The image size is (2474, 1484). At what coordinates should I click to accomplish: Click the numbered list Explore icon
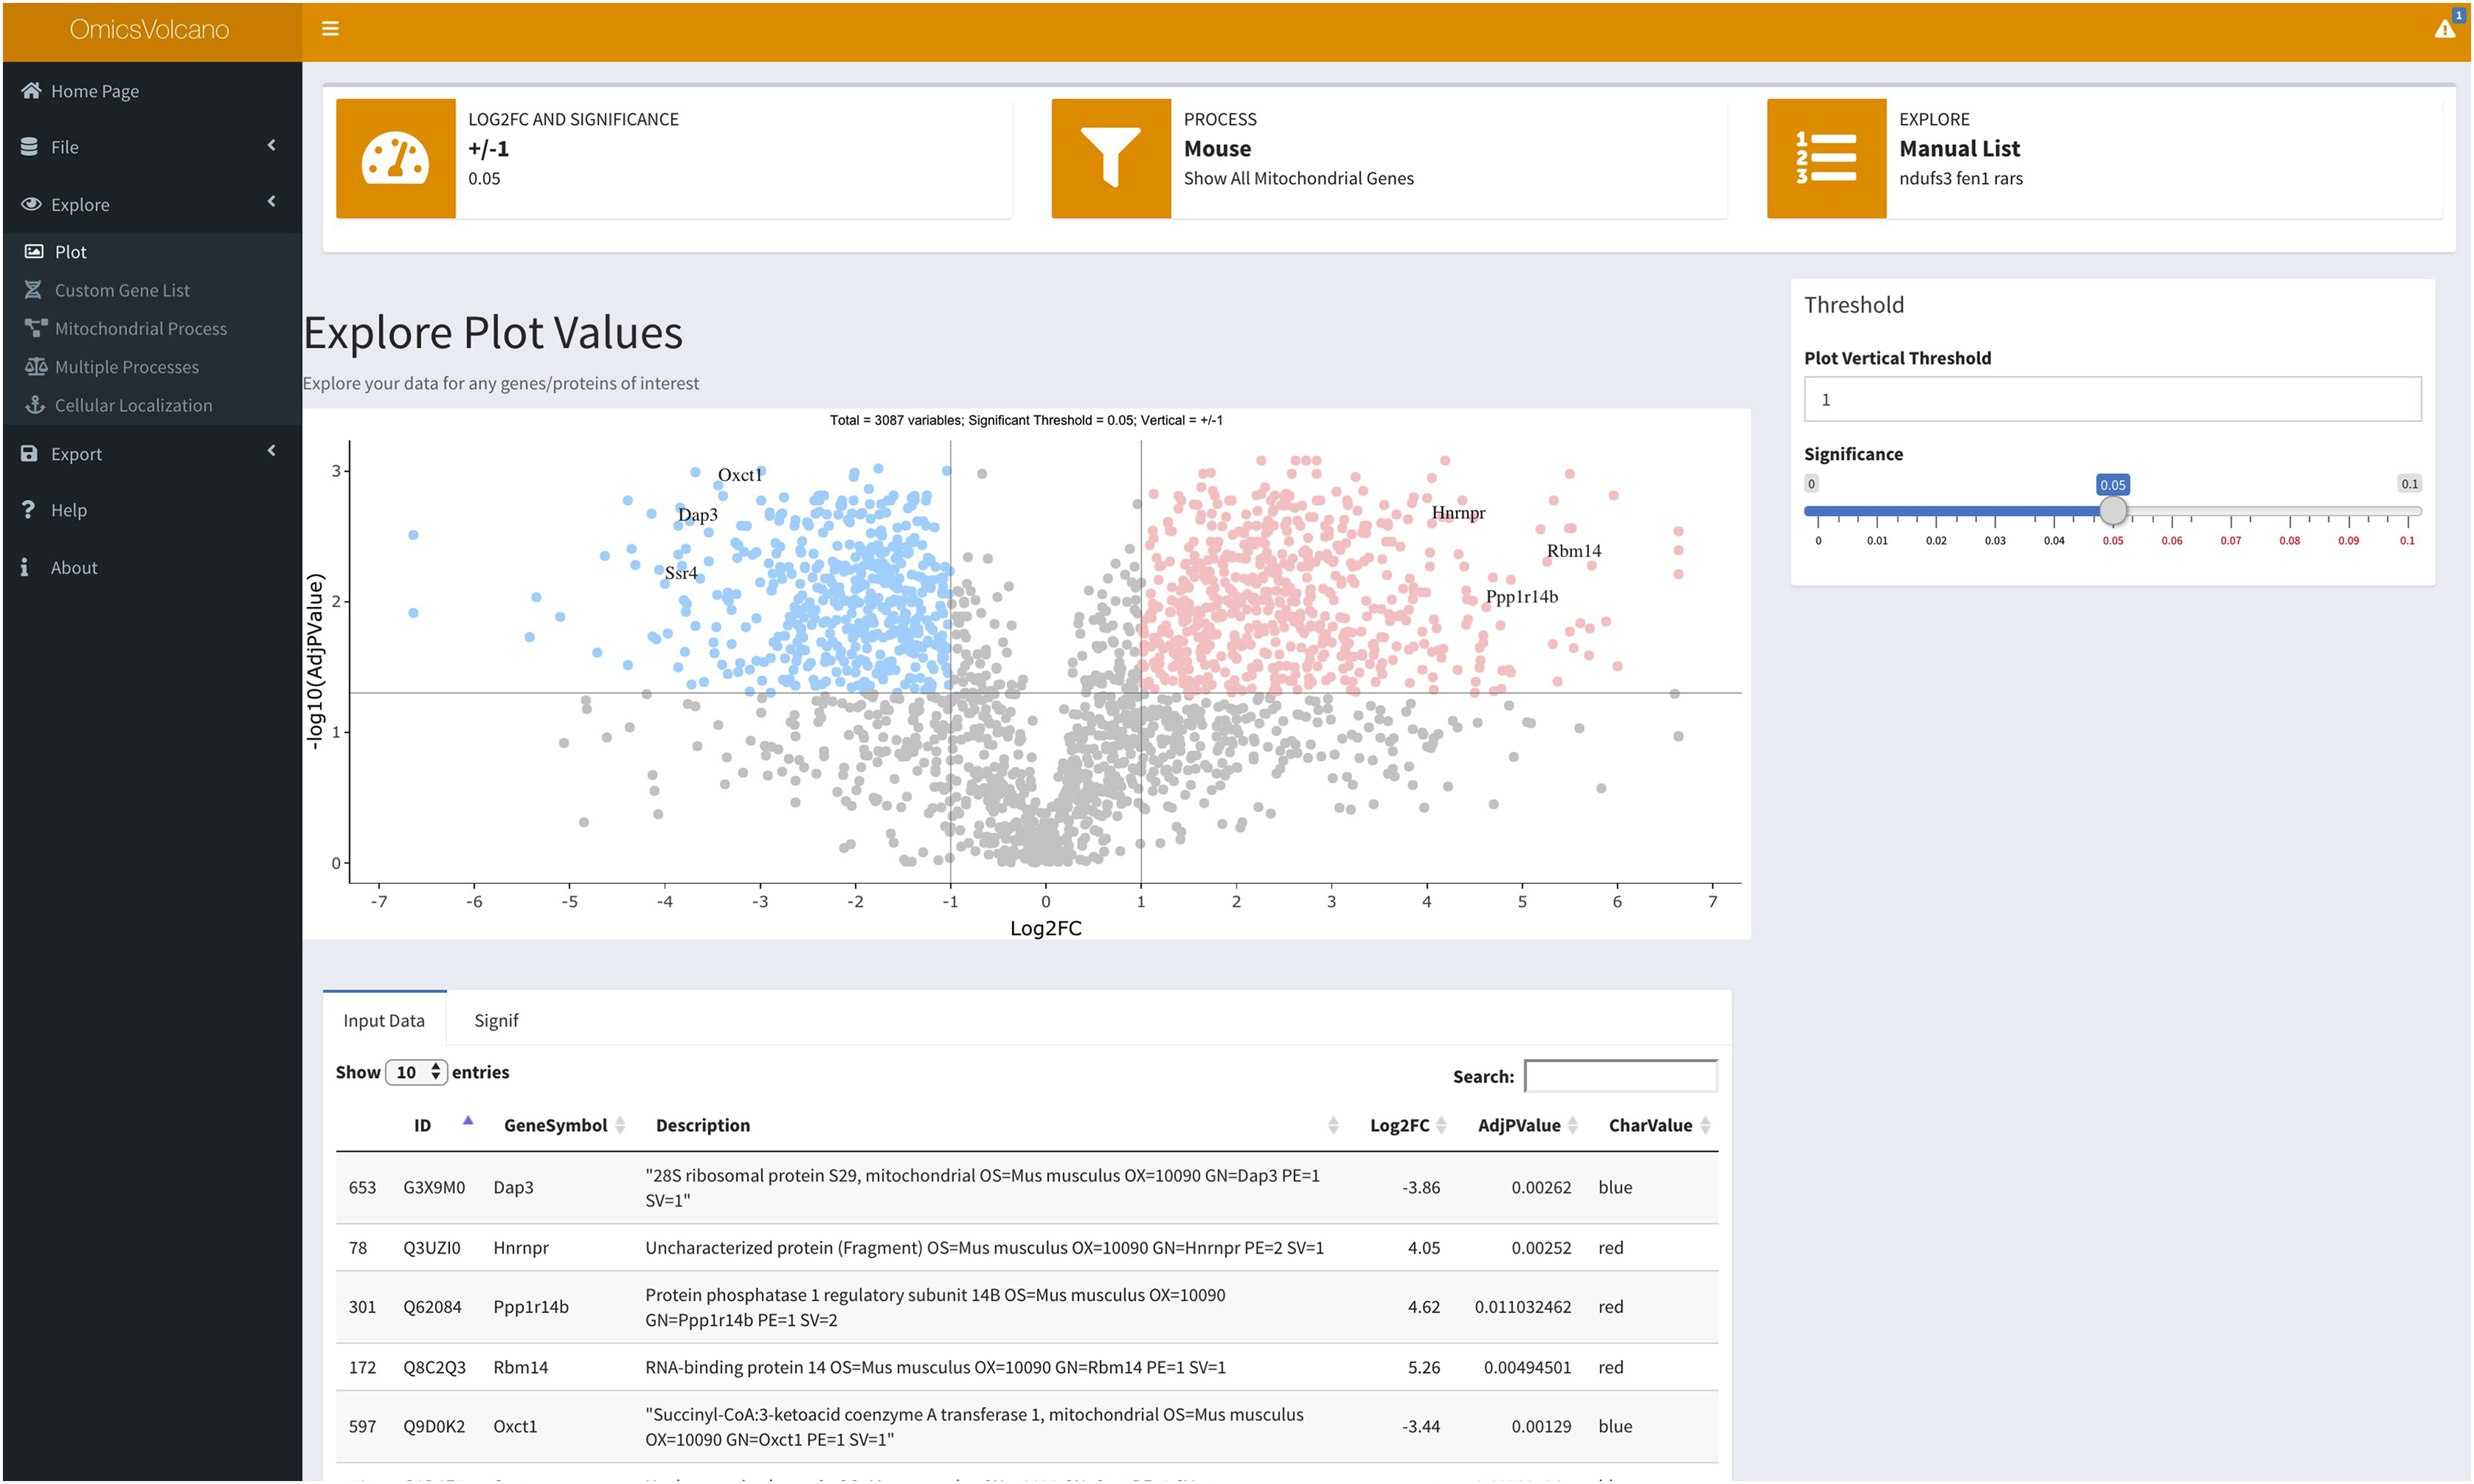[x=1825, y=158]
